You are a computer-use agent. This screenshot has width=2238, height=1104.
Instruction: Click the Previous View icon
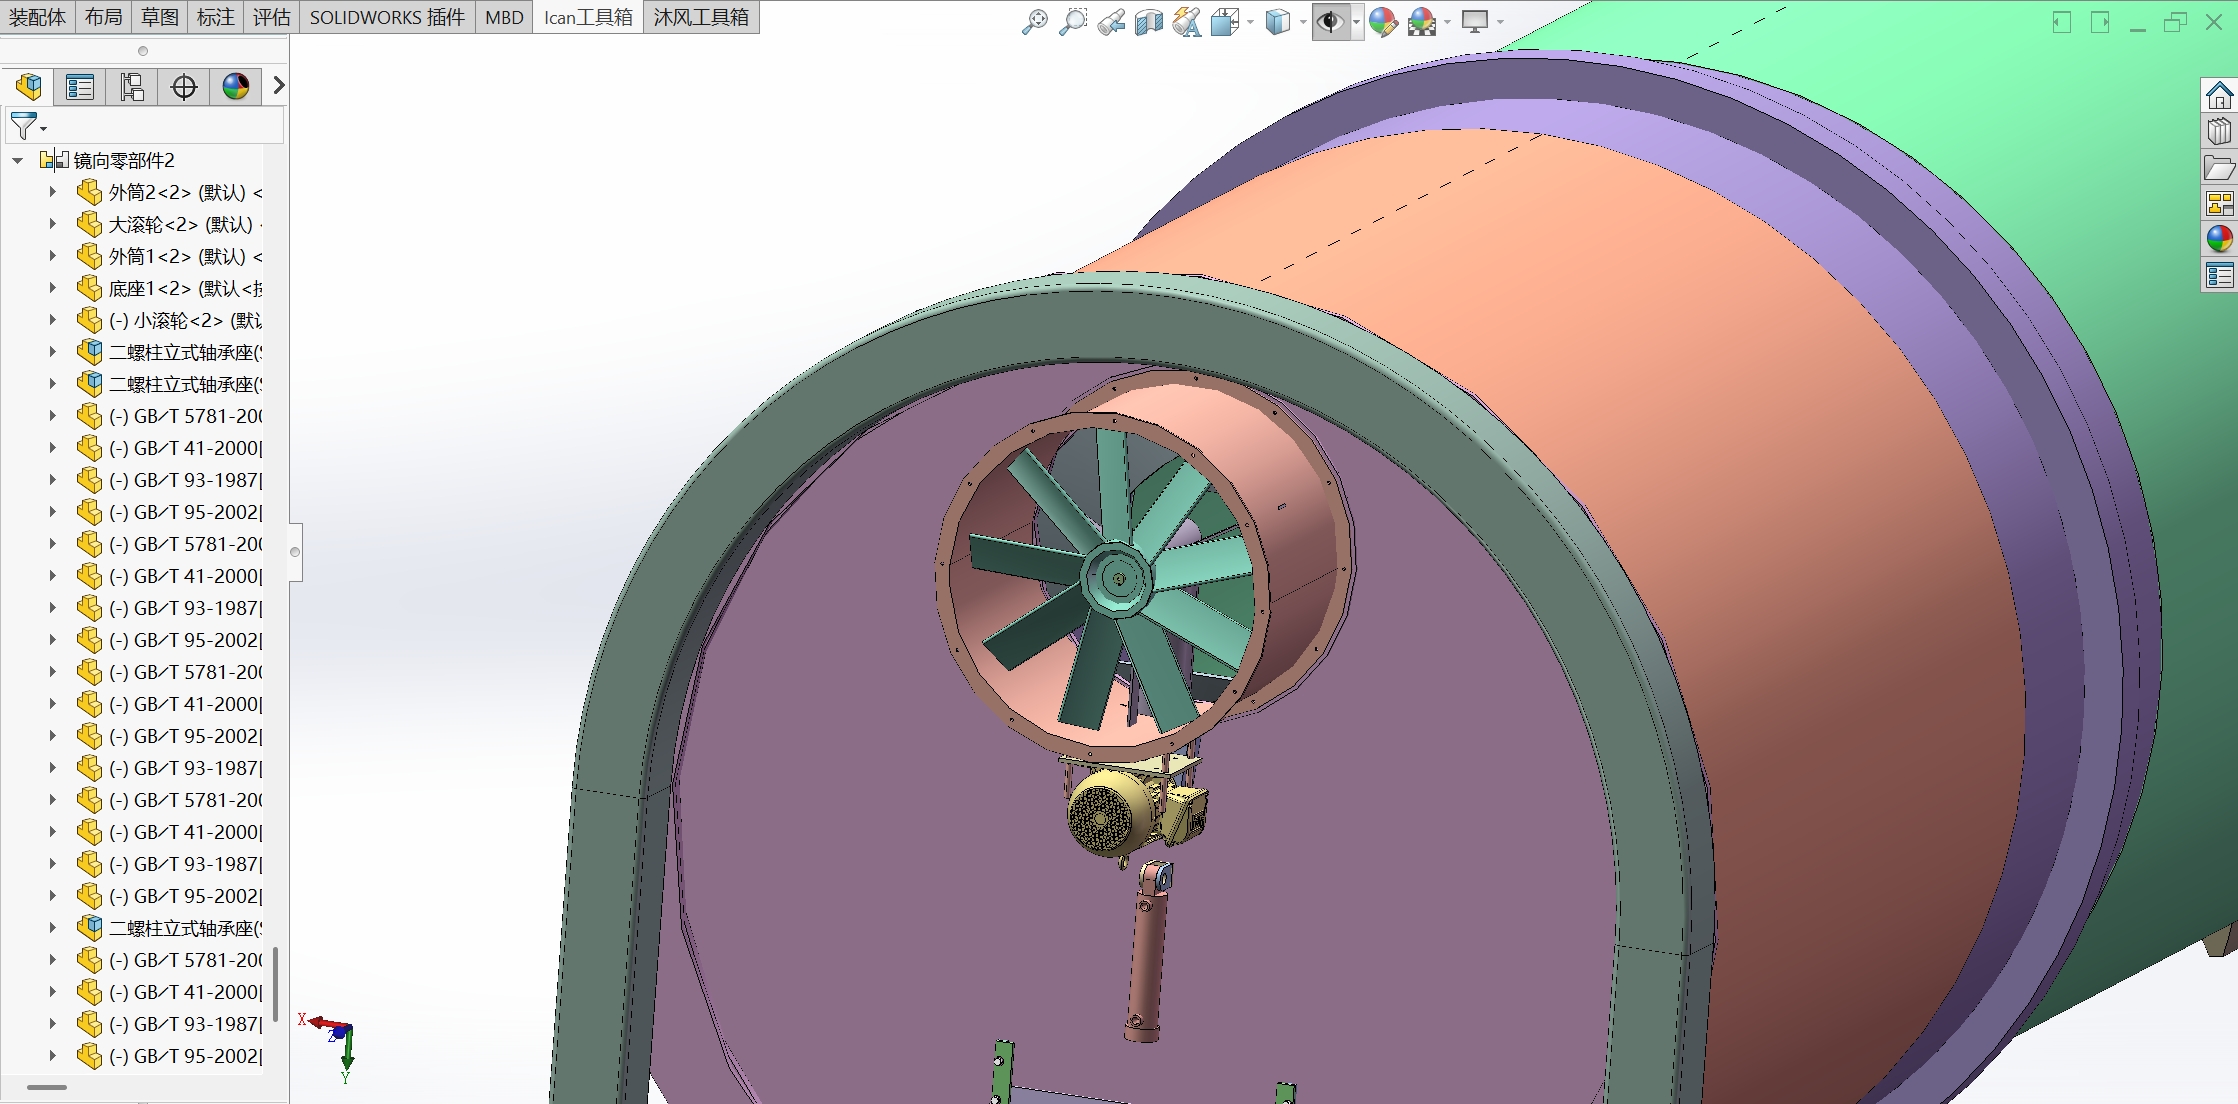click(1110, 21)
